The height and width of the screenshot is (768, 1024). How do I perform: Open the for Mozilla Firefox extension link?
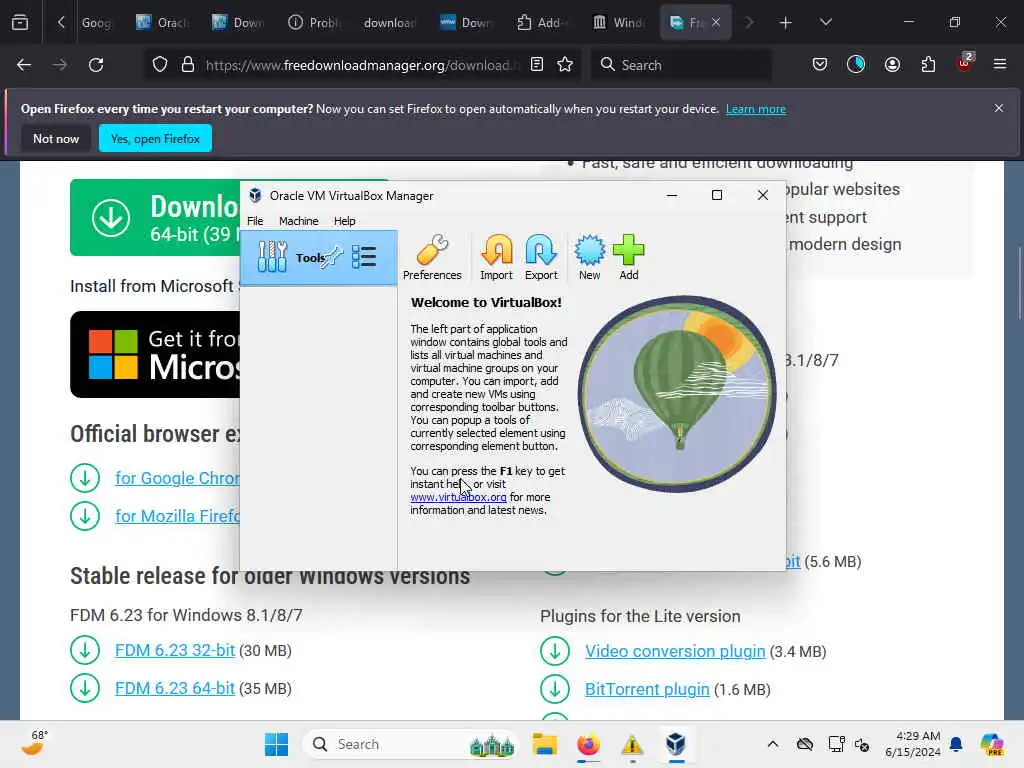tap(177, 516)
